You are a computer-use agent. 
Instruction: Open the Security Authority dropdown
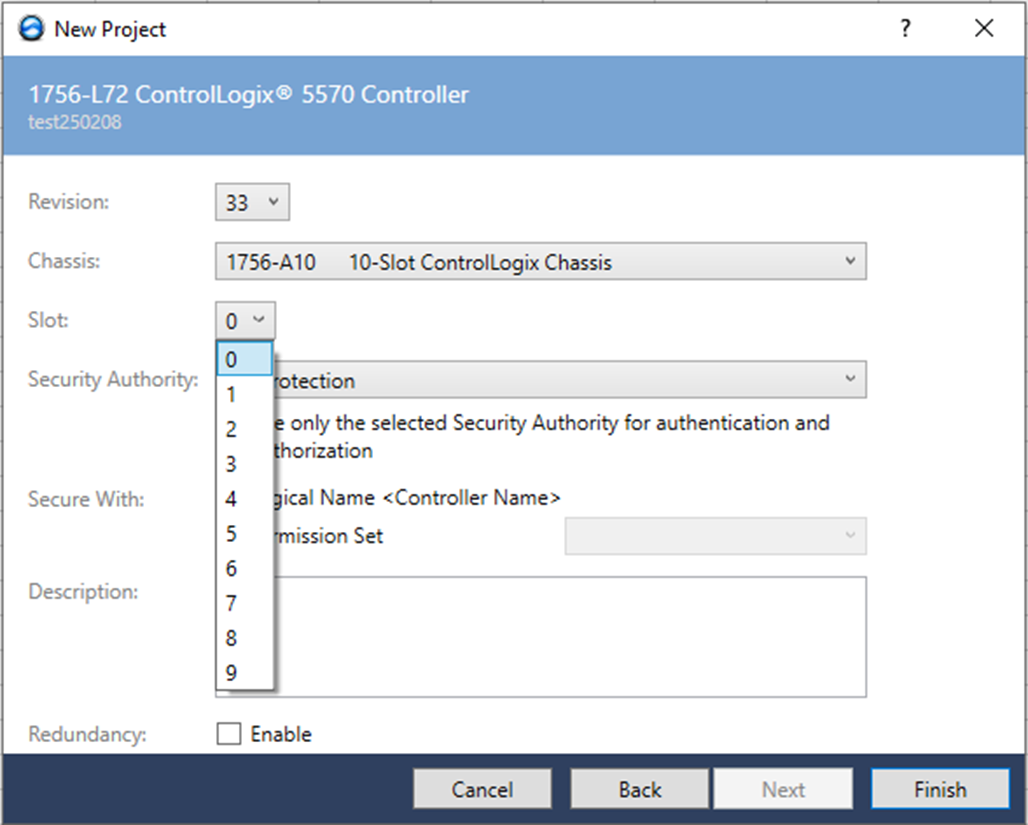569,379
